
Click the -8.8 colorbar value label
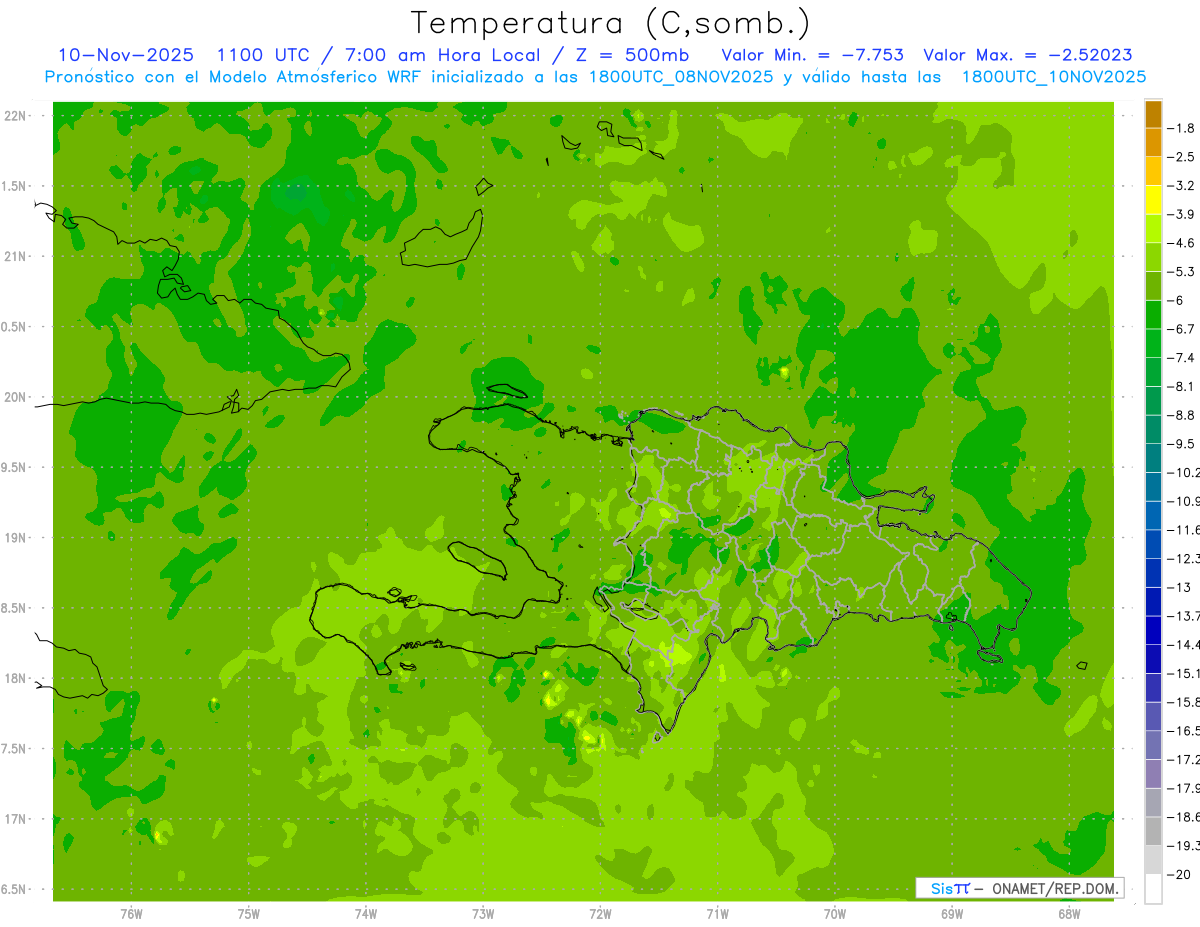tap(1182, 415)
